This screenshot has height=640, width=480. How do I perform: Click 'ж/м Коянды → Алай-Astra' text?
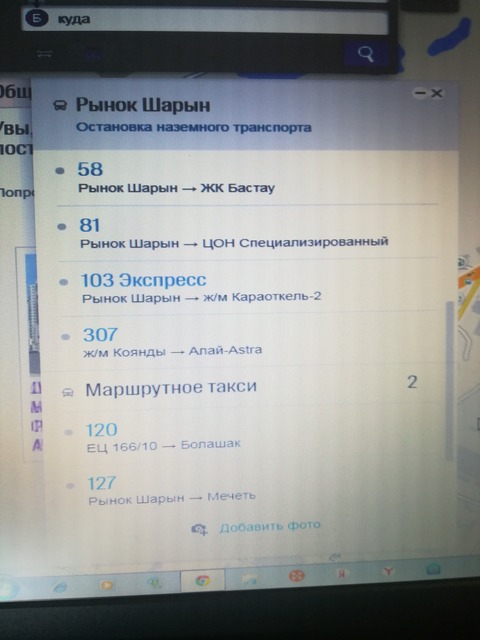(173, 351)
